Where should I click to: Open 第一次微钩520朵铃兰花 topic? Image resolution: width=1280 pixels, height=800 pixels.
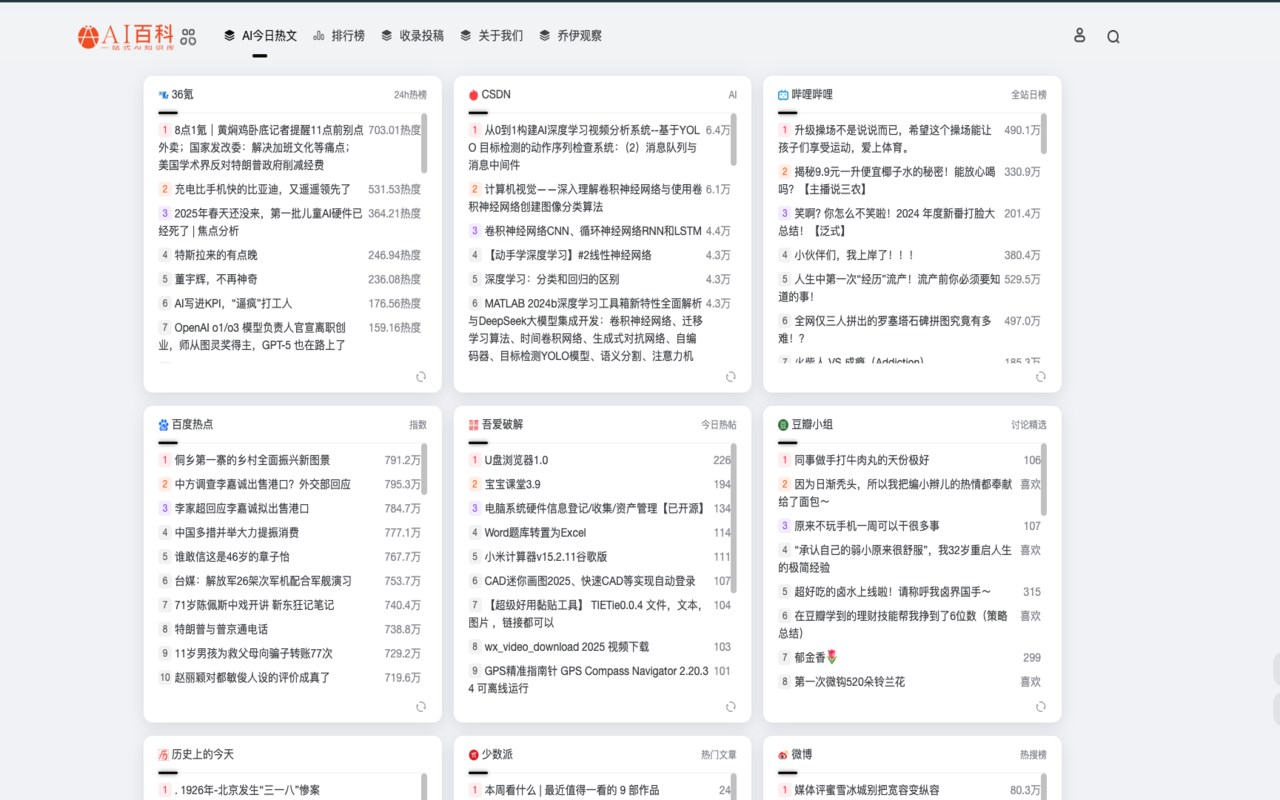tap(849, 681)
